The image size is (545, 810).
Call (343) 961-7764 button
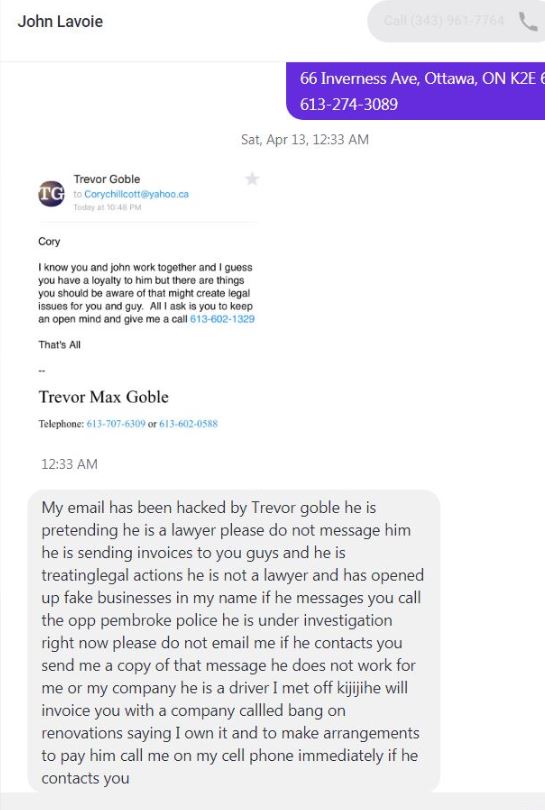coord(456,21)
